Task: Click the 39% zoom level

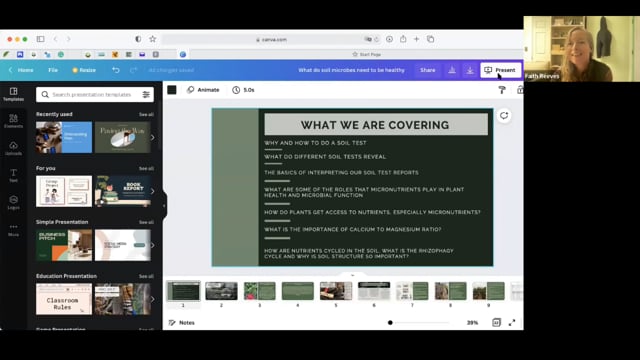Action: click(472, 322)
